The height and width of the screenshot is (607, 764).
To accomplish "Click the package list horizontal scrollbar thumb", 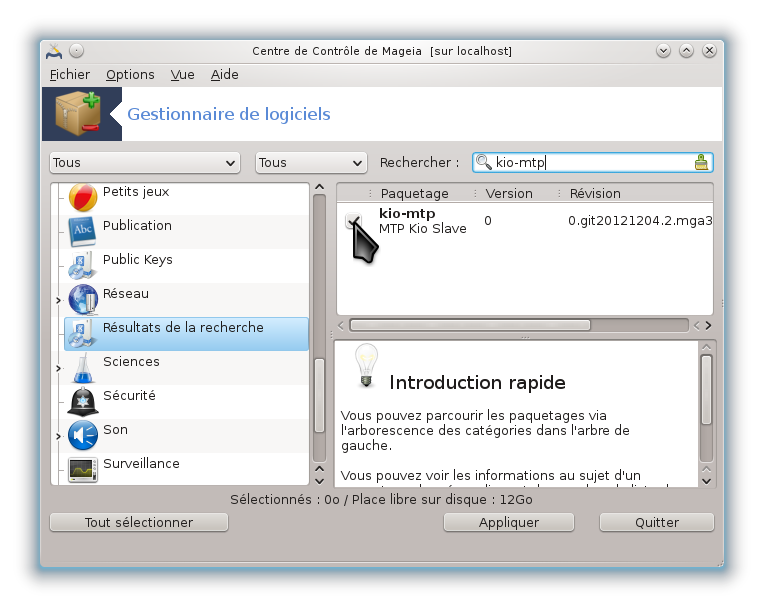I will [x=470, y=325].
